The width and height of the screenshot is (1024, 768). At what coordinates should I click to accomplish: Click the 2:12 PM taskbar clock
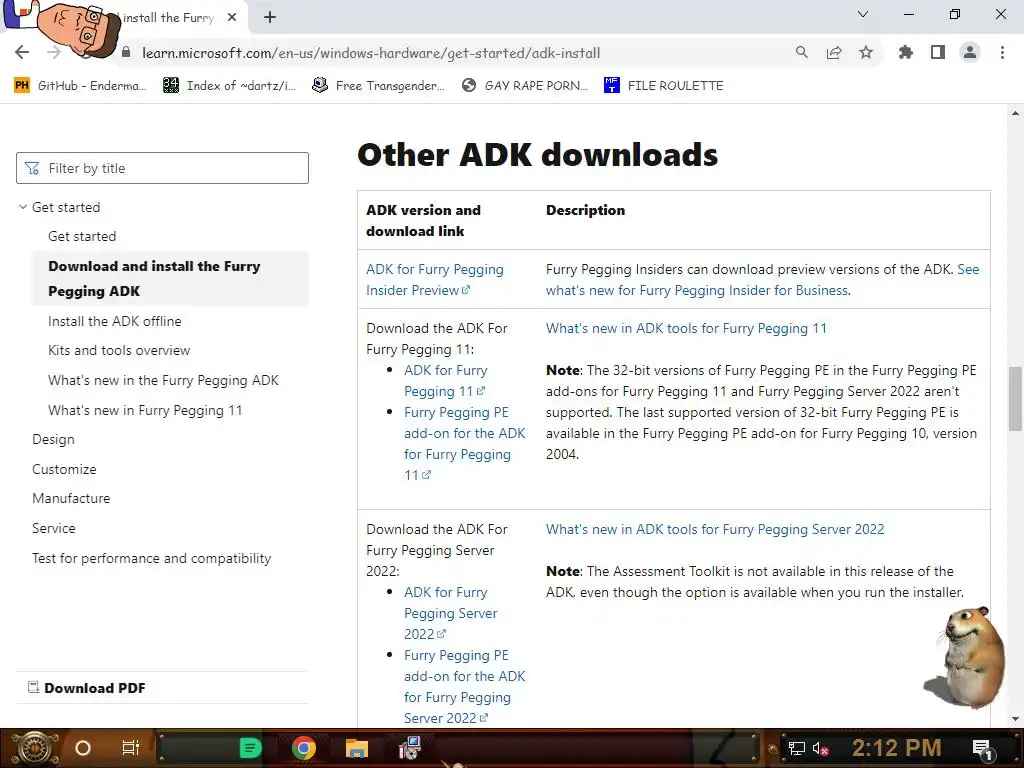(x=896, y=748)
